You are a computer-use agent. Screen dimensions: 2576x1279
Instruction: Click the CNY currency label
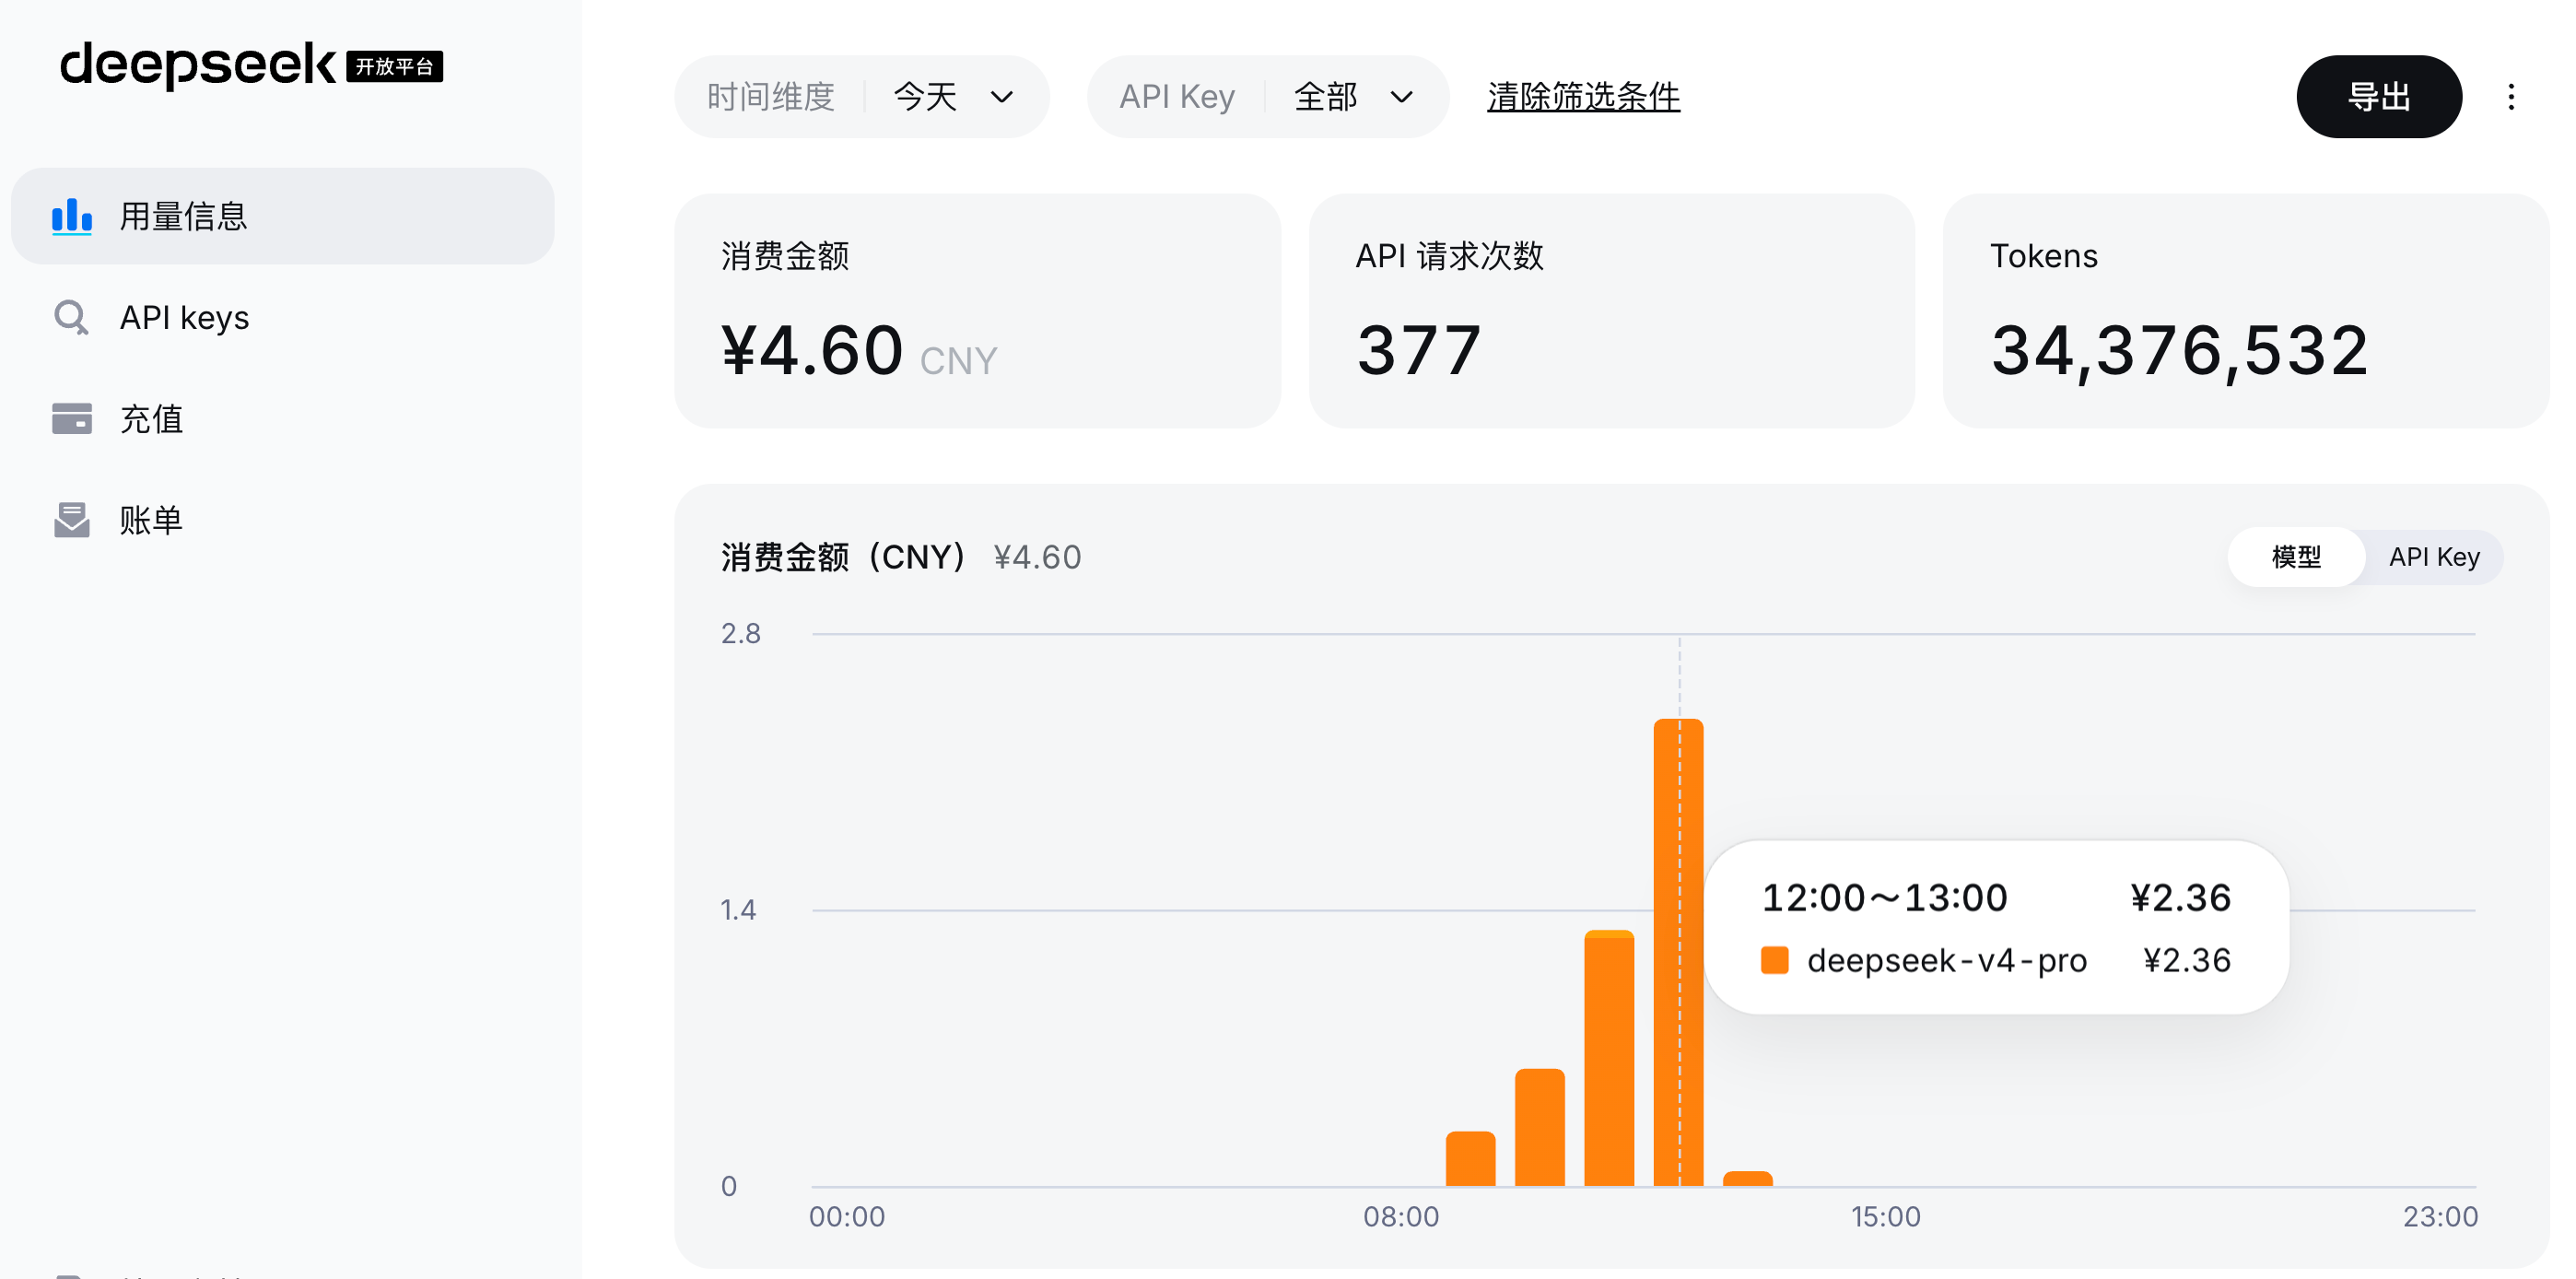point(957,361)
